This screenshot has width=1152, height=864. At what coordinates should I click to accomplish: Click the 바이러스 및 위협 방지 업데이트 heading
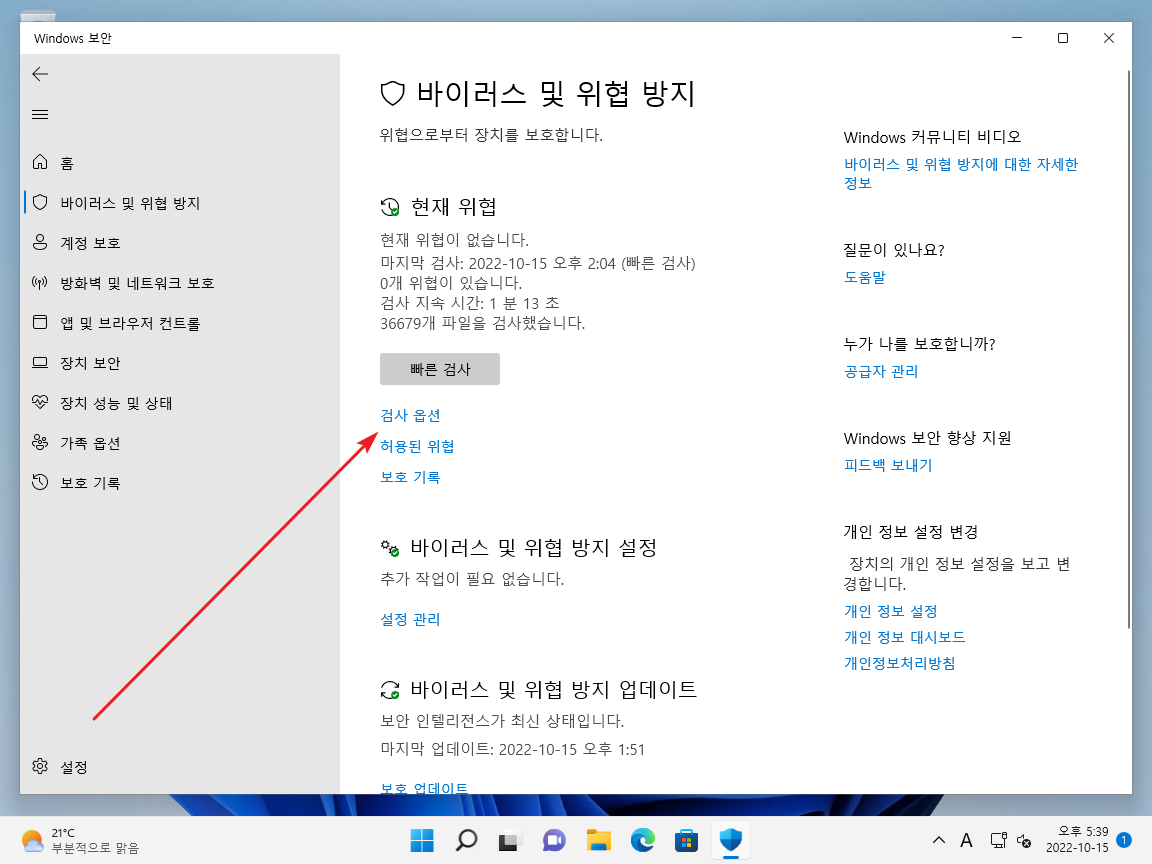tap(553, 689)
